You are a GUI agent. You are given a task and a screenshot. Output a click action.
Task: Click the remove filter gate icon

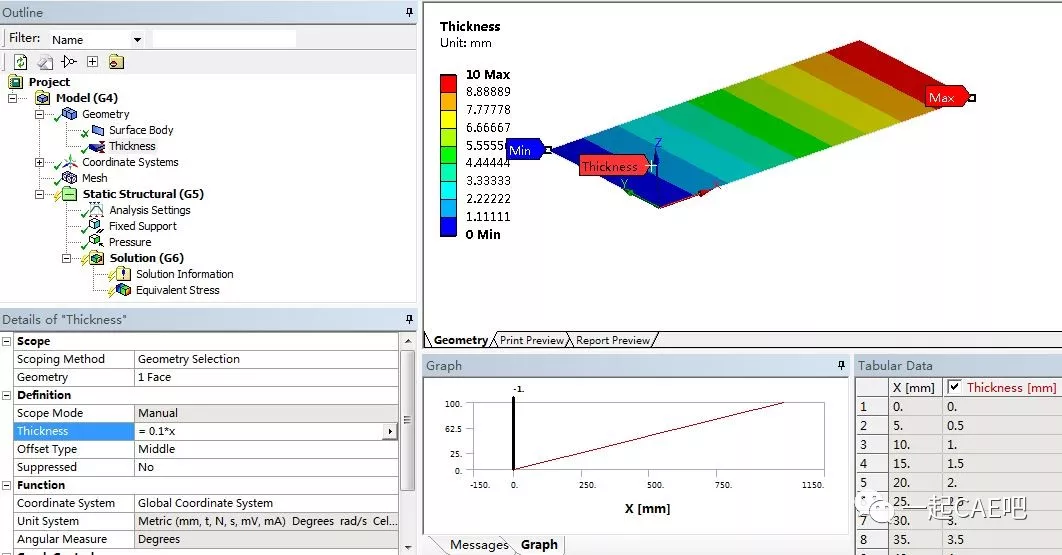click(x=69, y=62)
